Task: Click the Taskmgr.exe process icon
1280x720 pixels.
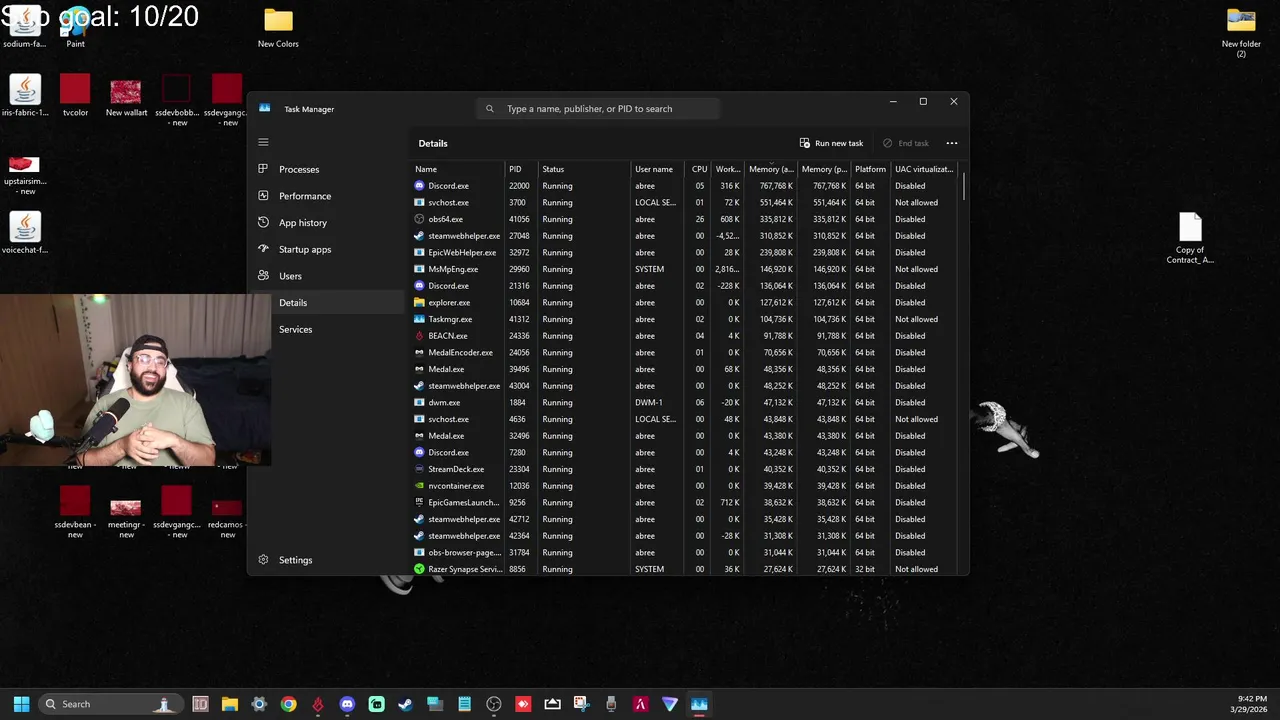Action: point(419,319)
